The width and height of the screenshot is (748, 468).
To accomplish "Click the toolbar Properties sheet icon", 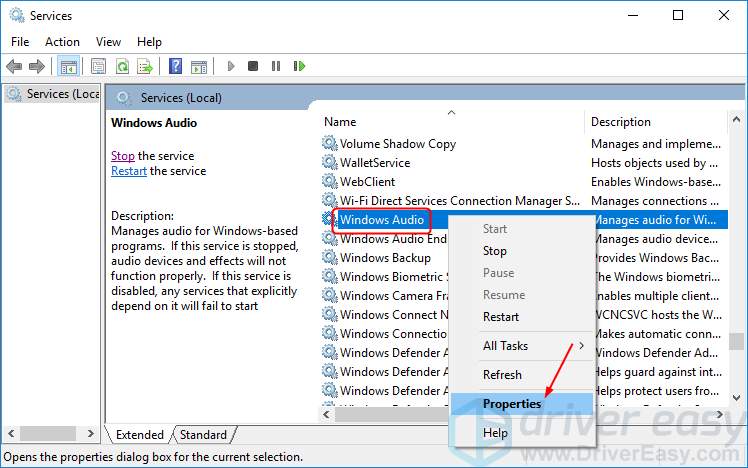I will click(98, 66).
